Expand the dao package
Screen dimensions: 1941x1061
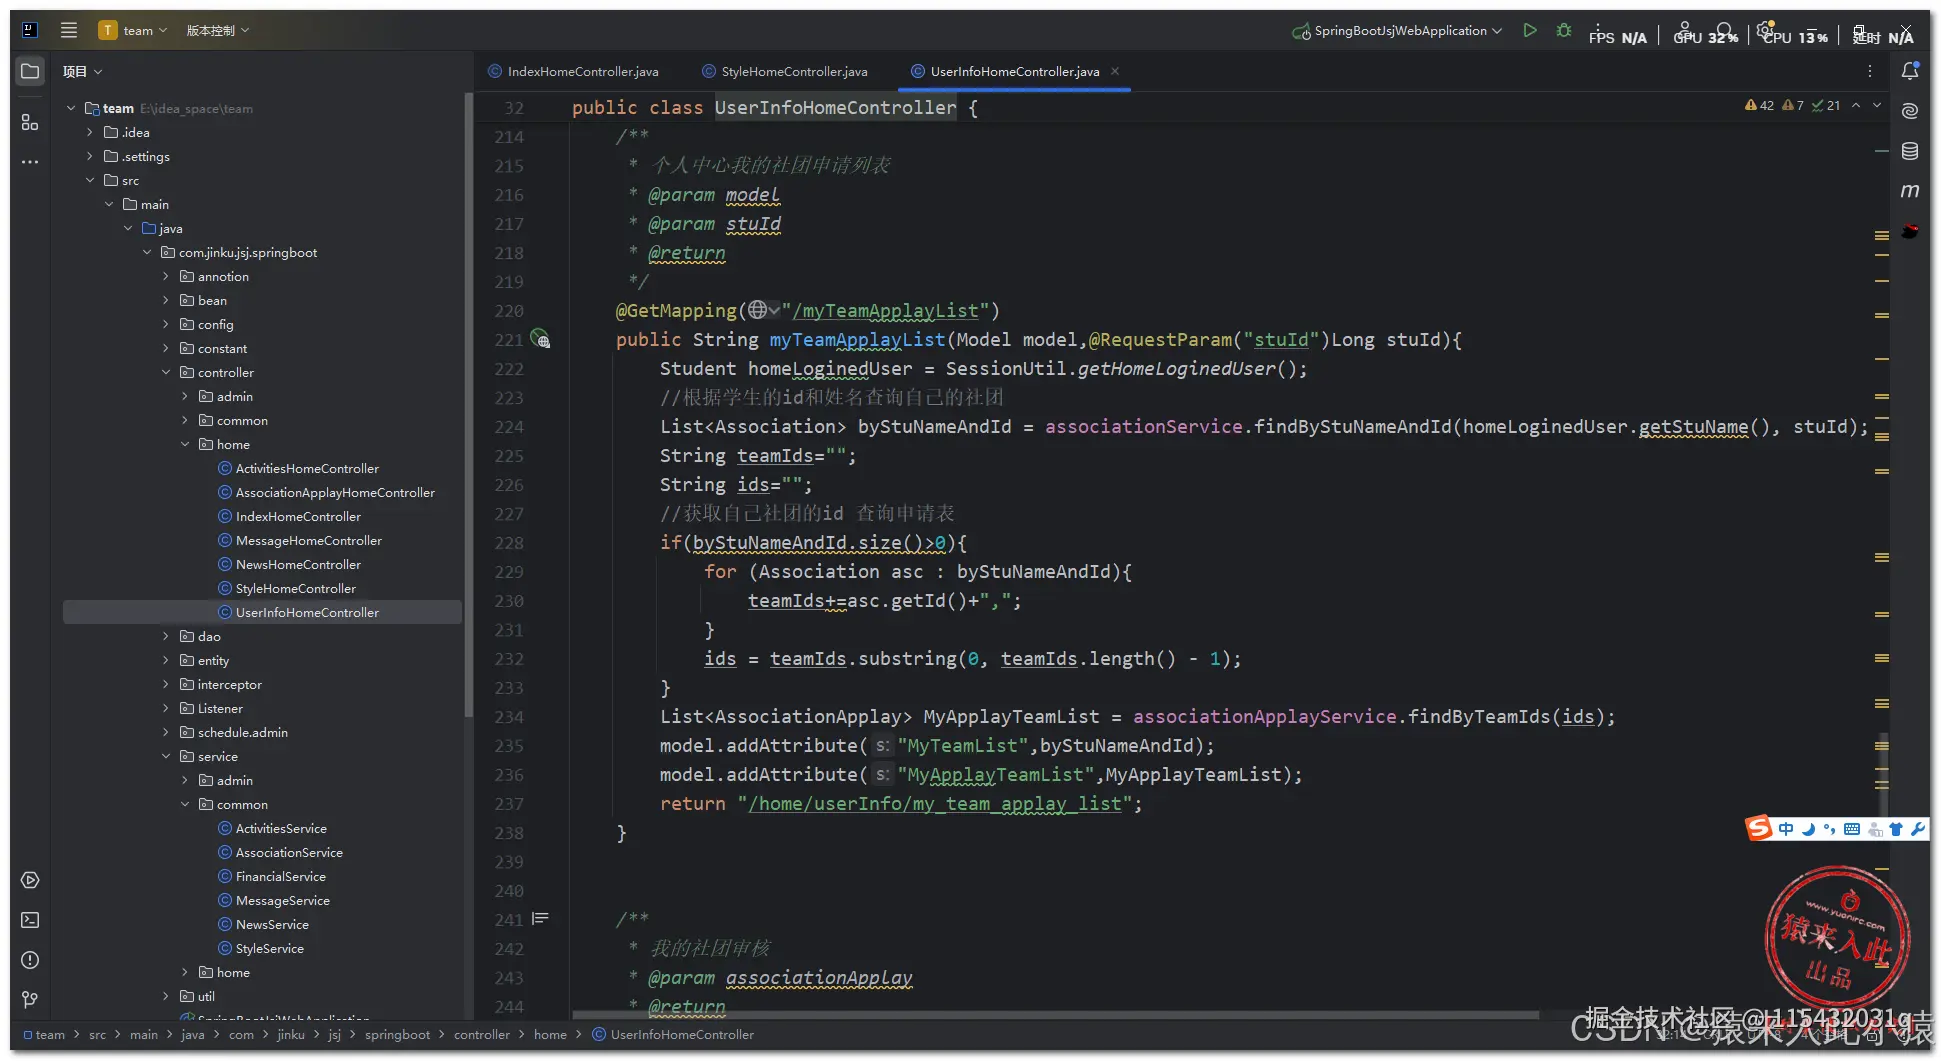[x=166, y=636]
